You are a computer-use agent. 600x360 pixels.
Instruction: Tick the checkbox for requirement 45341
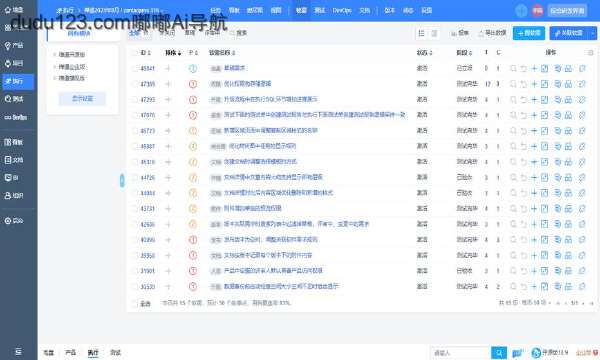click(134, 68)
